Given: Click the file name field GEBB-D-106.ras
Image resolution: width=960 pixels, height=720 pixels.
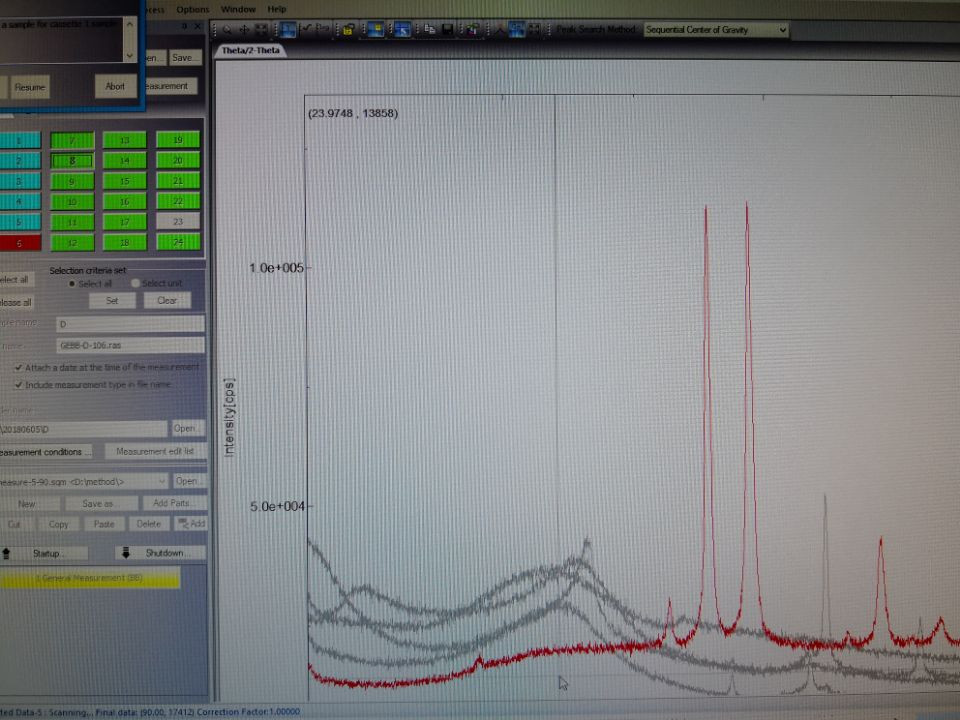Looking at the screenshot, I should click(130, 345).
